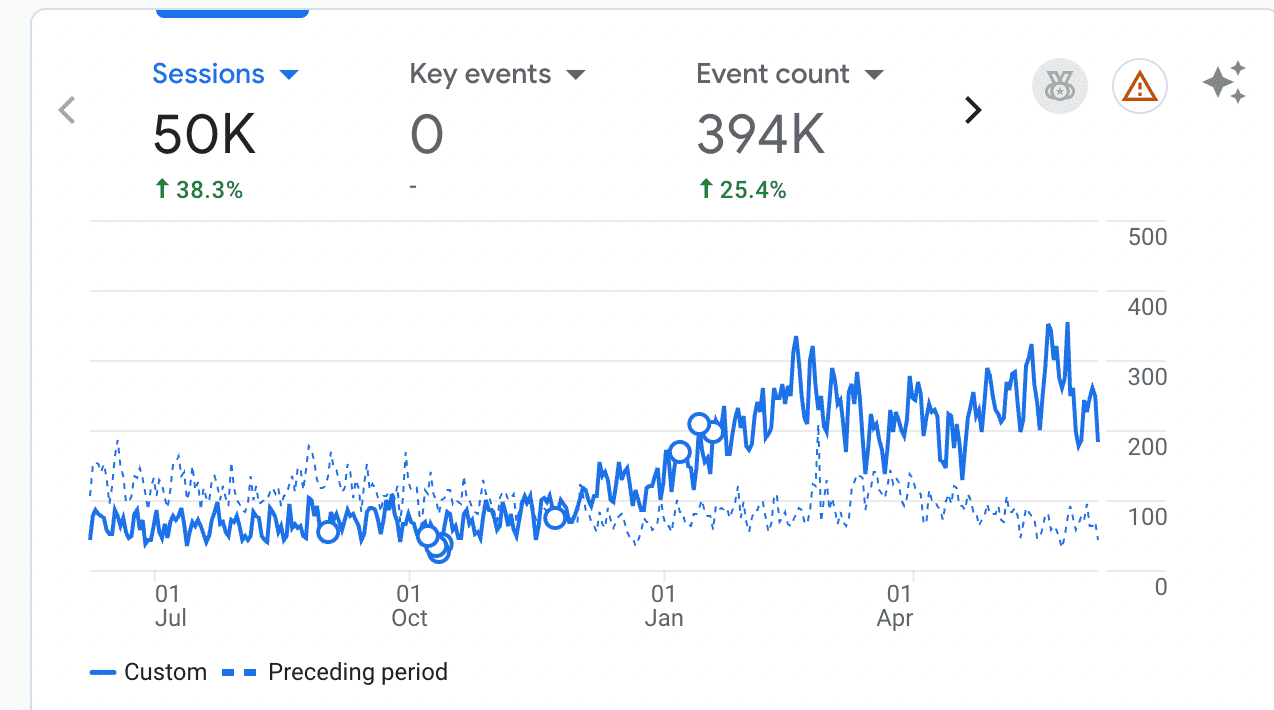Open the Event count metric dropdown
Image resolution: width=1274 pixels, height=710 pixels.
click(873, 75)
